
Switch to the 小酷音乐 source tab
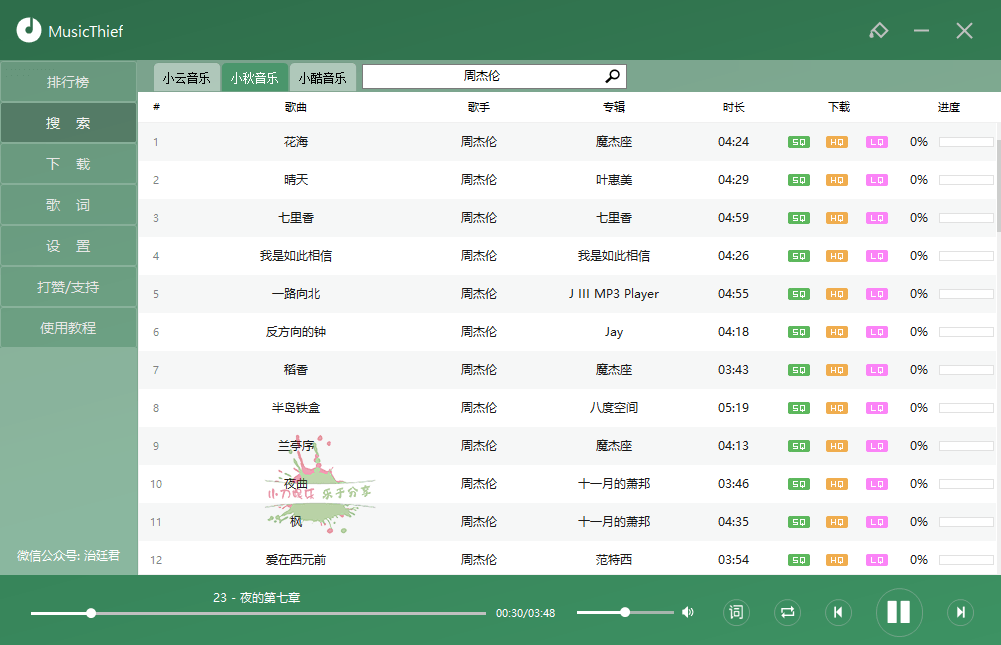click(322, 77)
